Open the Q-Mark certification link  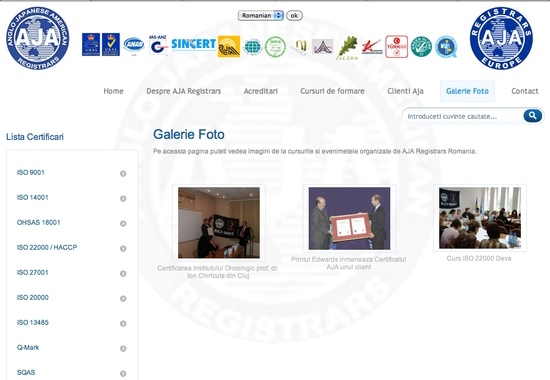[28, 347]
